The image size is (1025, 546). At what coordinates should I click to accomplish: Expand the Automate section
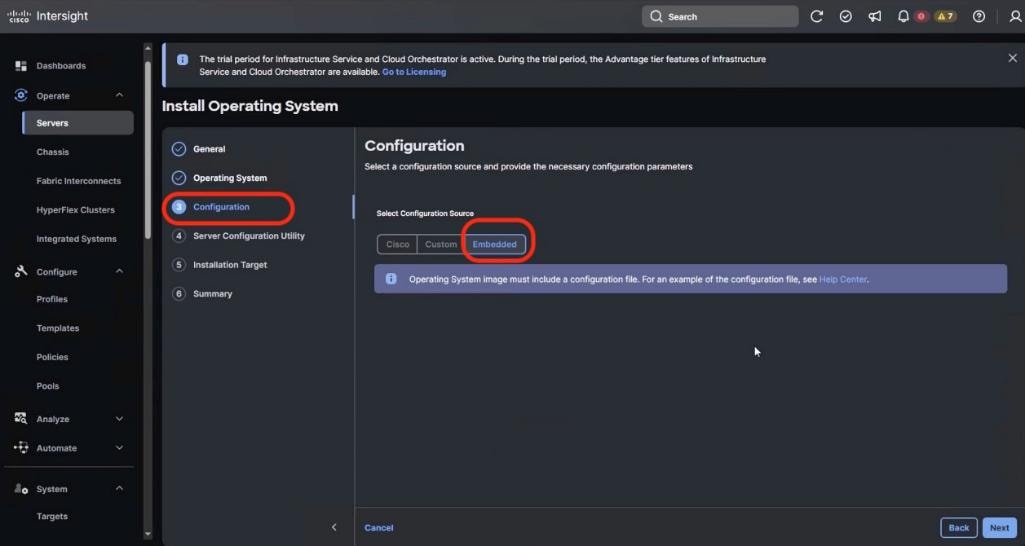(120, 448)
